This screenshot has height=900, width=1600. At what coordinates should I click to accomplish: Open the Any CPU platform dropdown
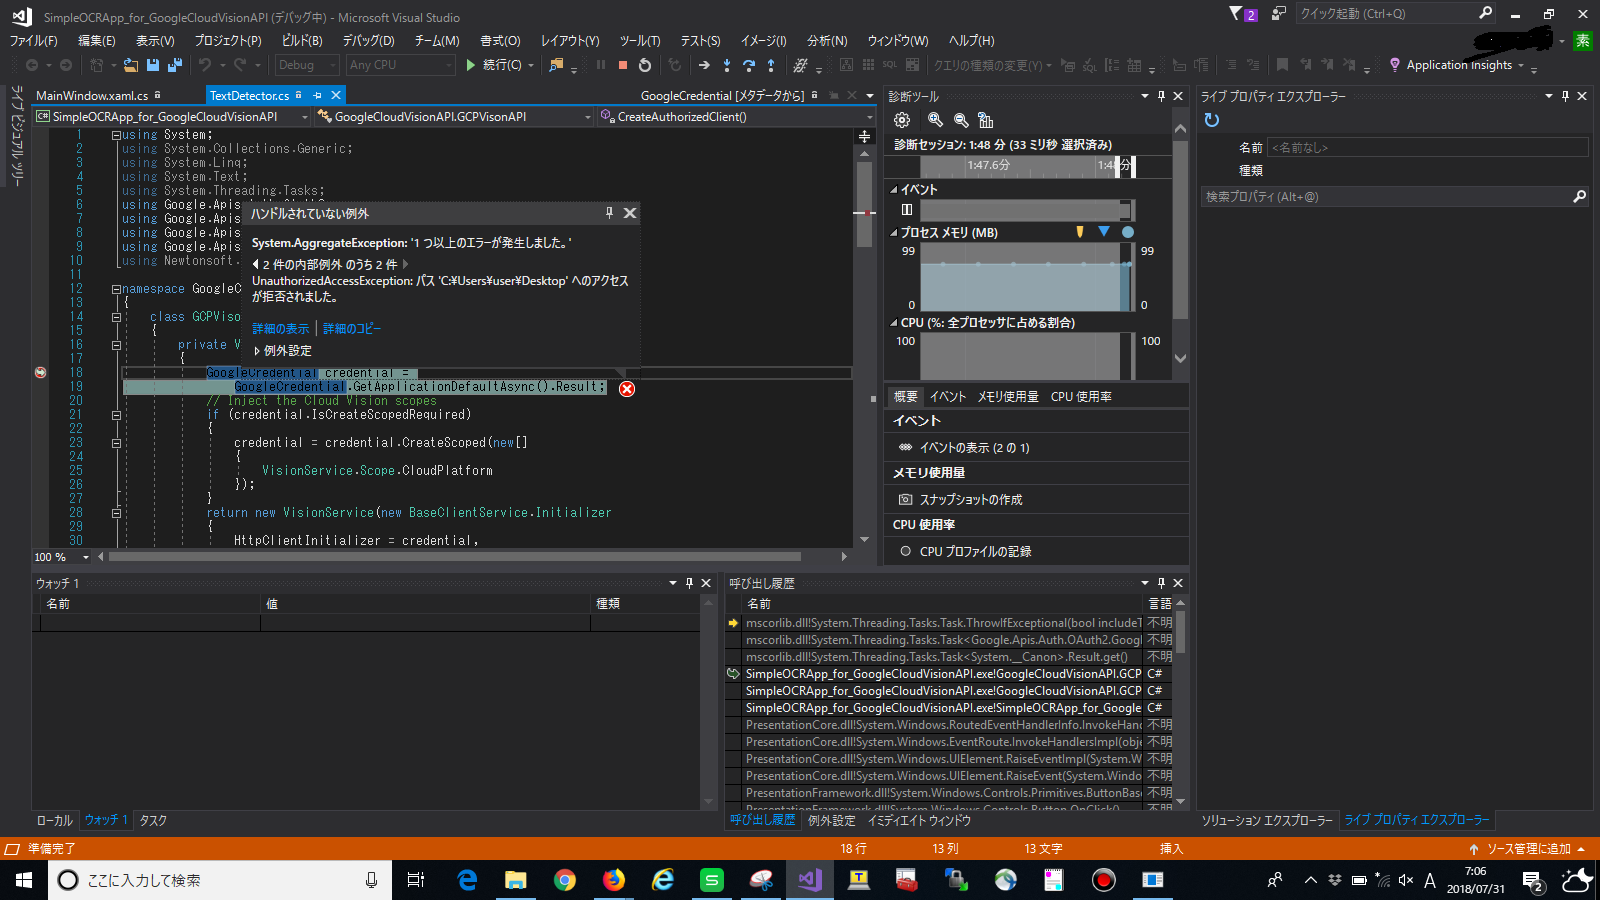(401, 65)
